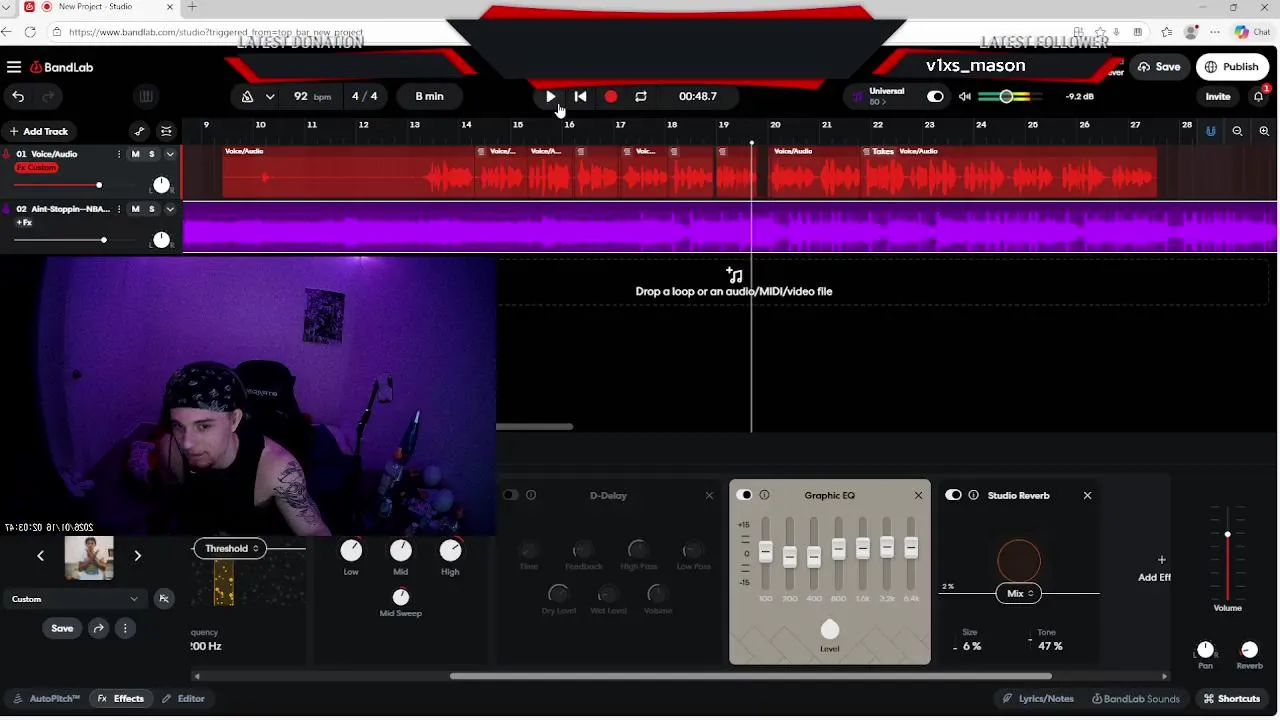Remove the Studio Reverb effect
Viewport: 1280px width, 720px height.
coord(1087,495)
